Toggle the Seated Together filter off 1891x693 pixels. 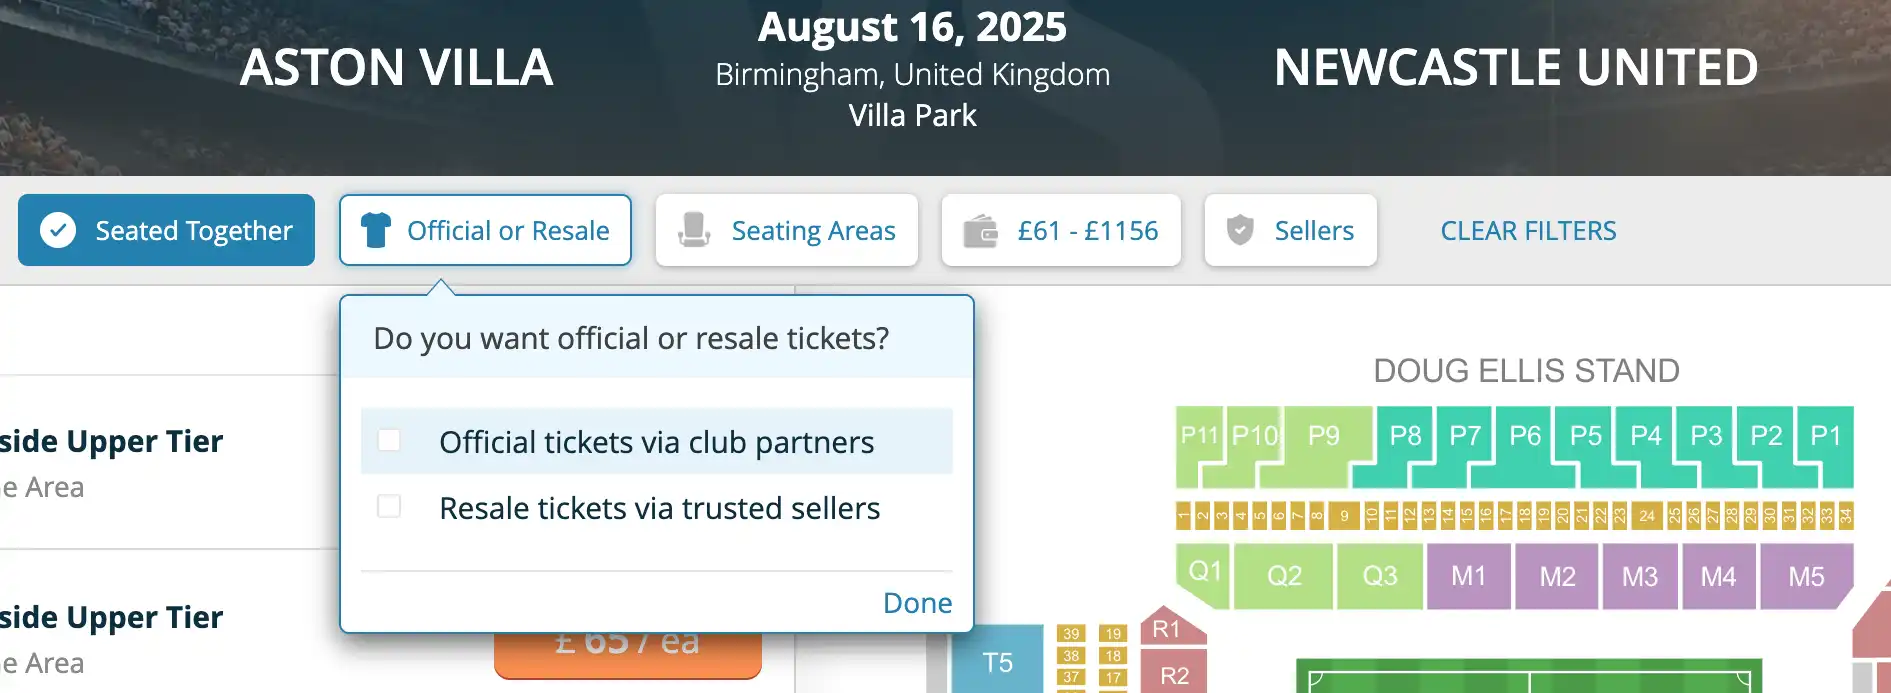[166, 230]
